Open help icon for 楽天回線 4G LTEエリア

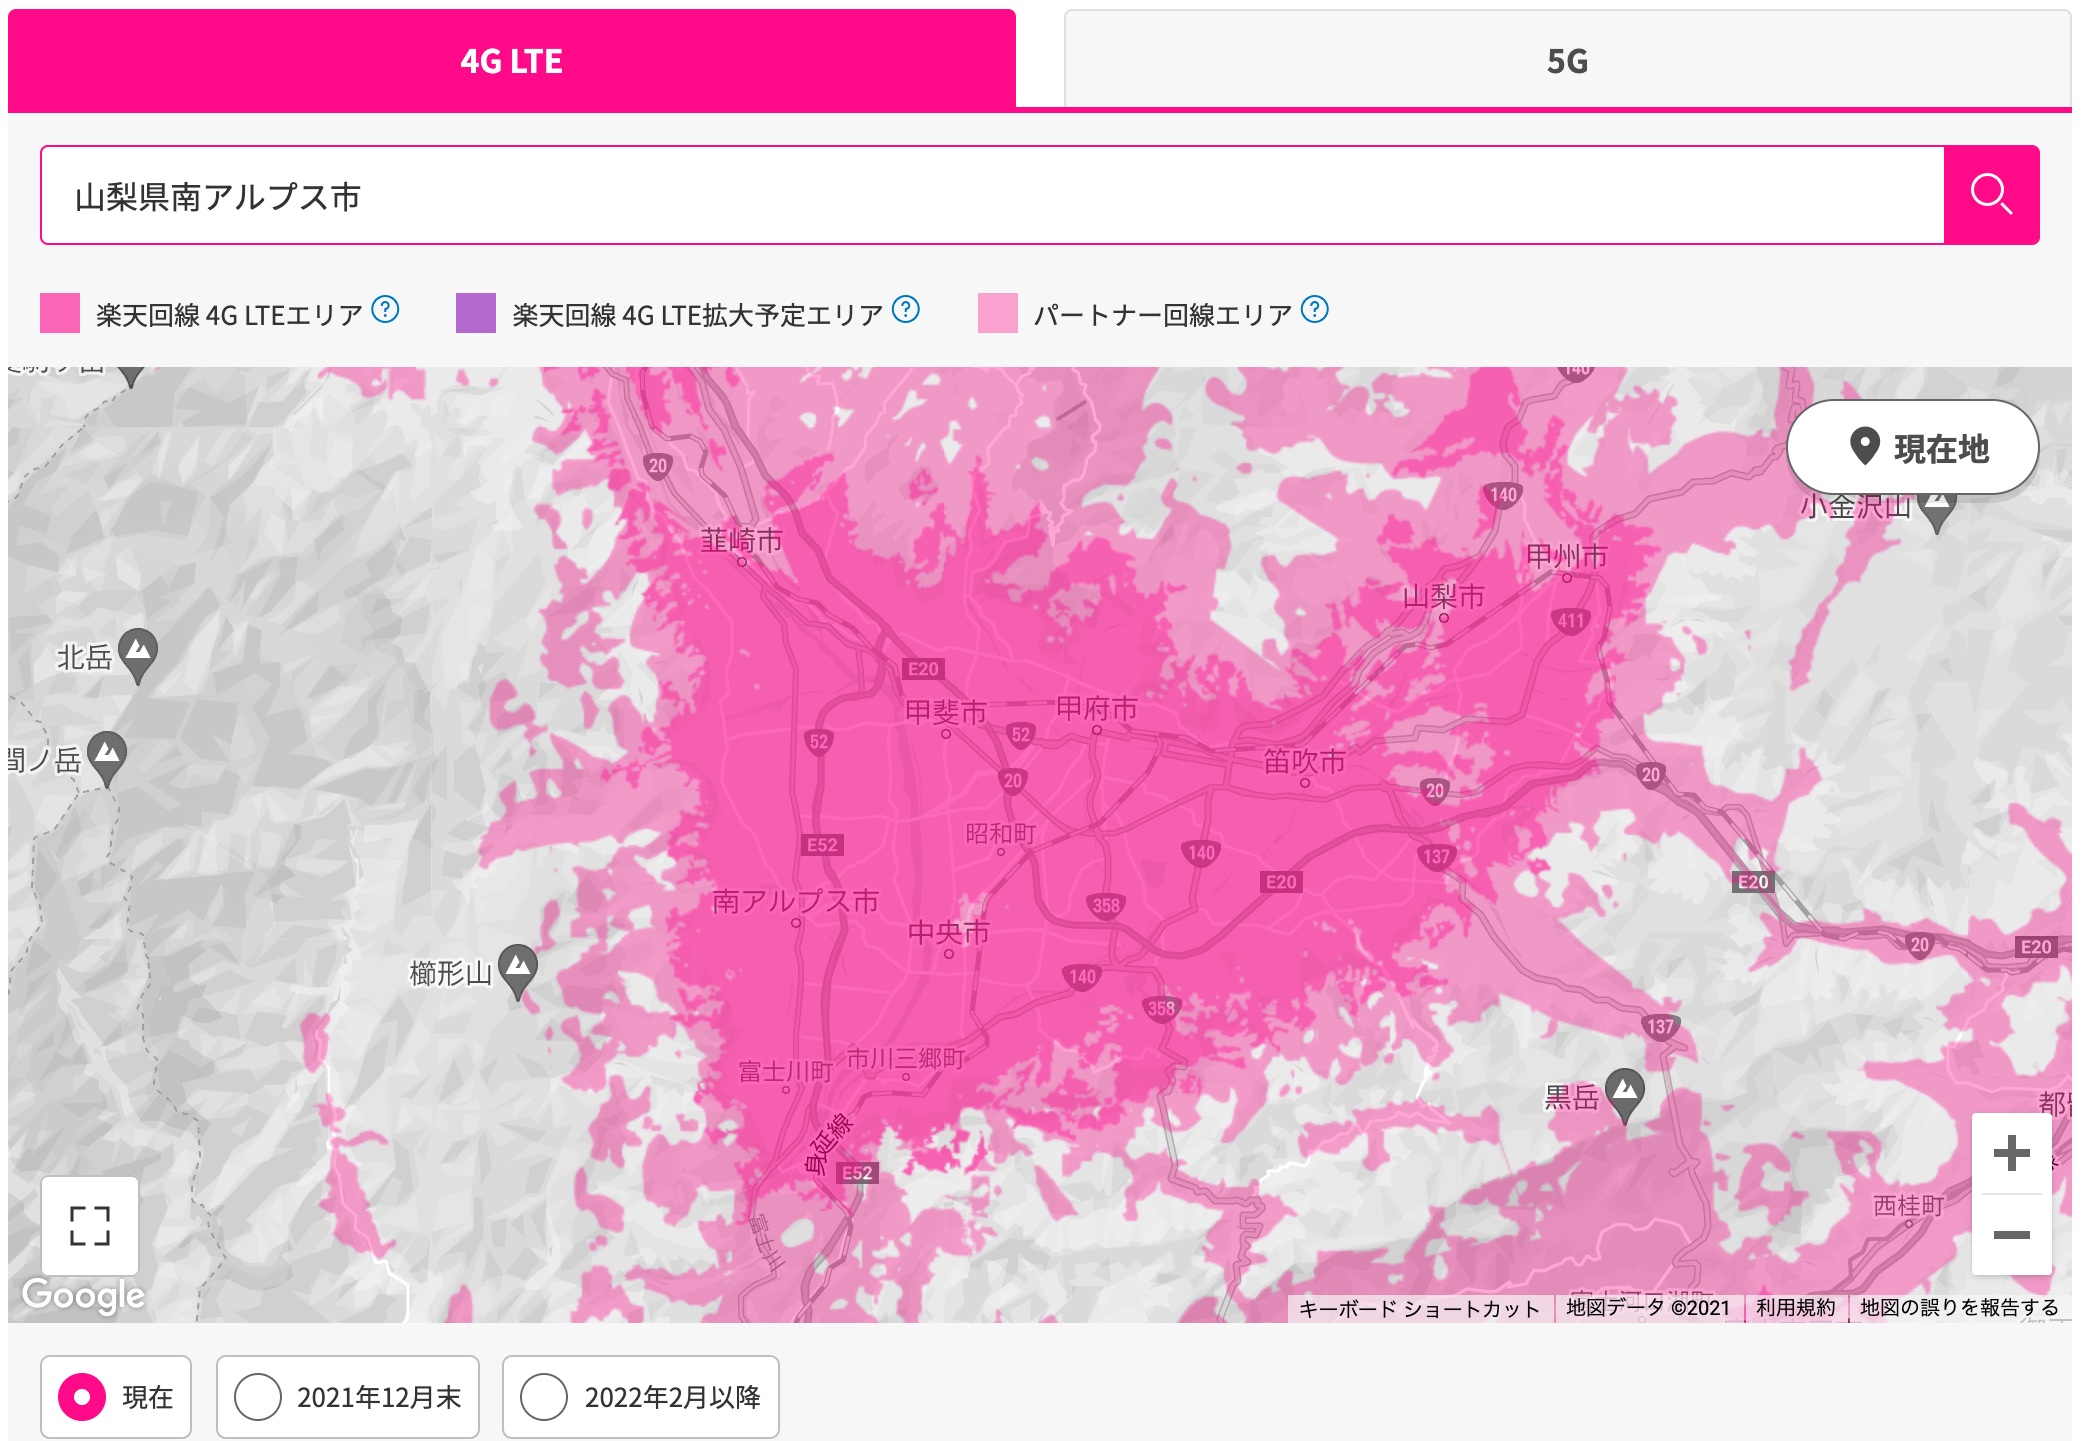coord(385,310)
